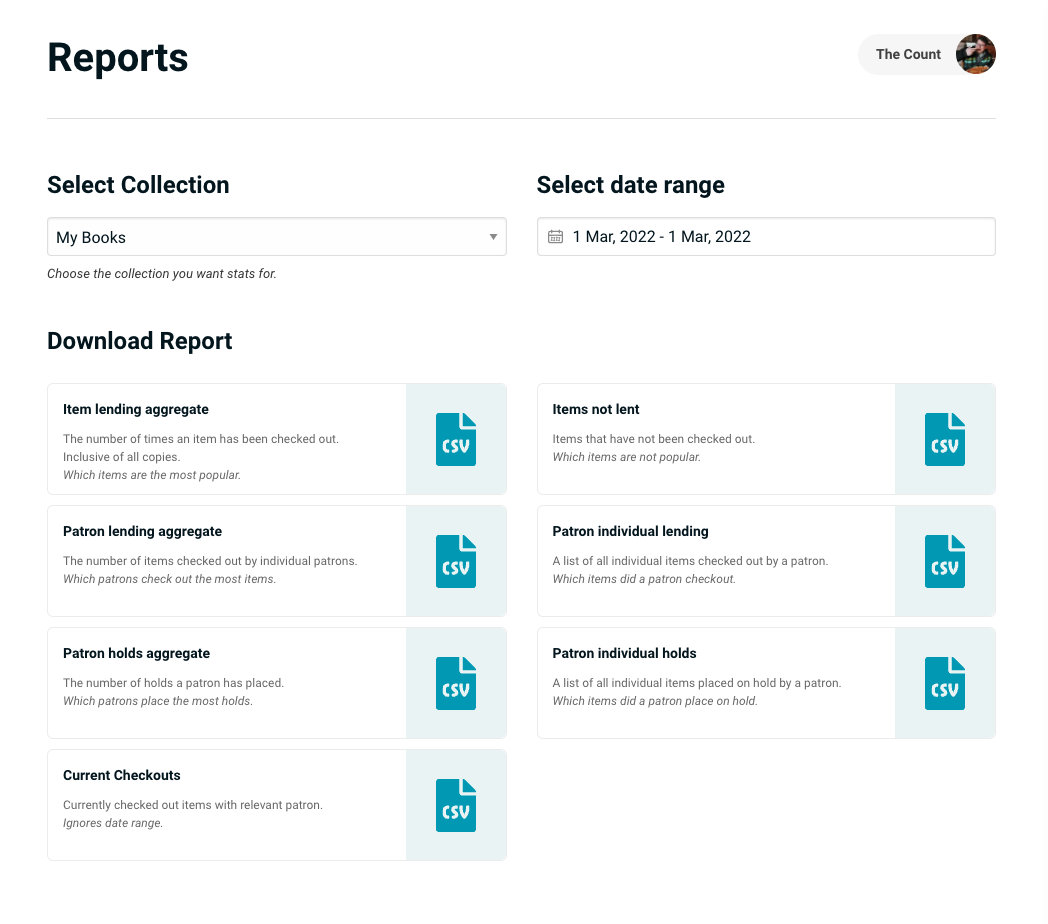Screen dimensions: 1048x924
Task: Download the Items not lent CSV
Action: [x=944, y=438]
